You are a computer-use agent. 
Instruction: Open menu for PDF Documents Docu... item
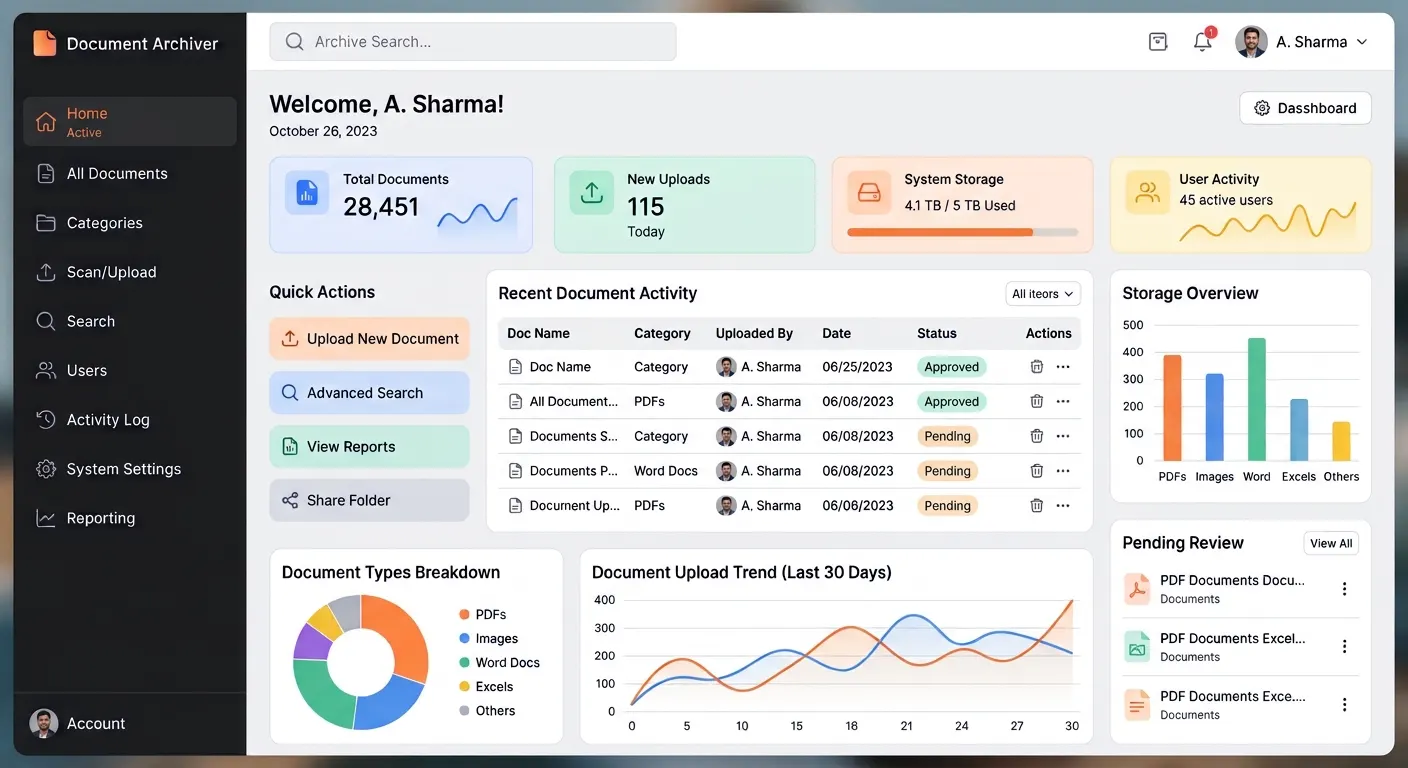(1344, 589)
